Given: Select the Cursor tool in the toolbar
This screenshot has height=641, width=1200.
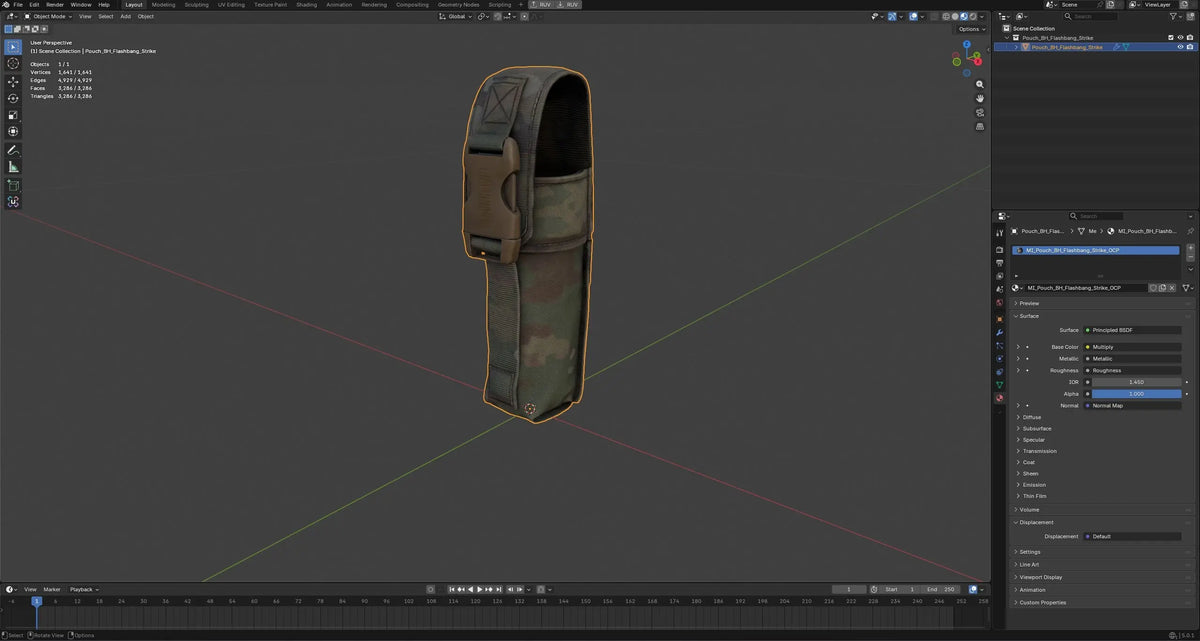Looking at the screenshot, I should [13, 64].
